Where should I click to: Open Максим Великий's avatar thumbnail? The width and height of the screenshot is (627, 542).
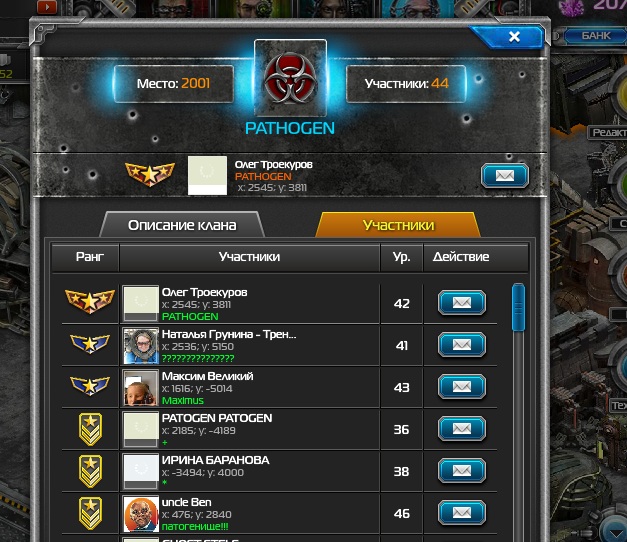(x=140, y=388)
